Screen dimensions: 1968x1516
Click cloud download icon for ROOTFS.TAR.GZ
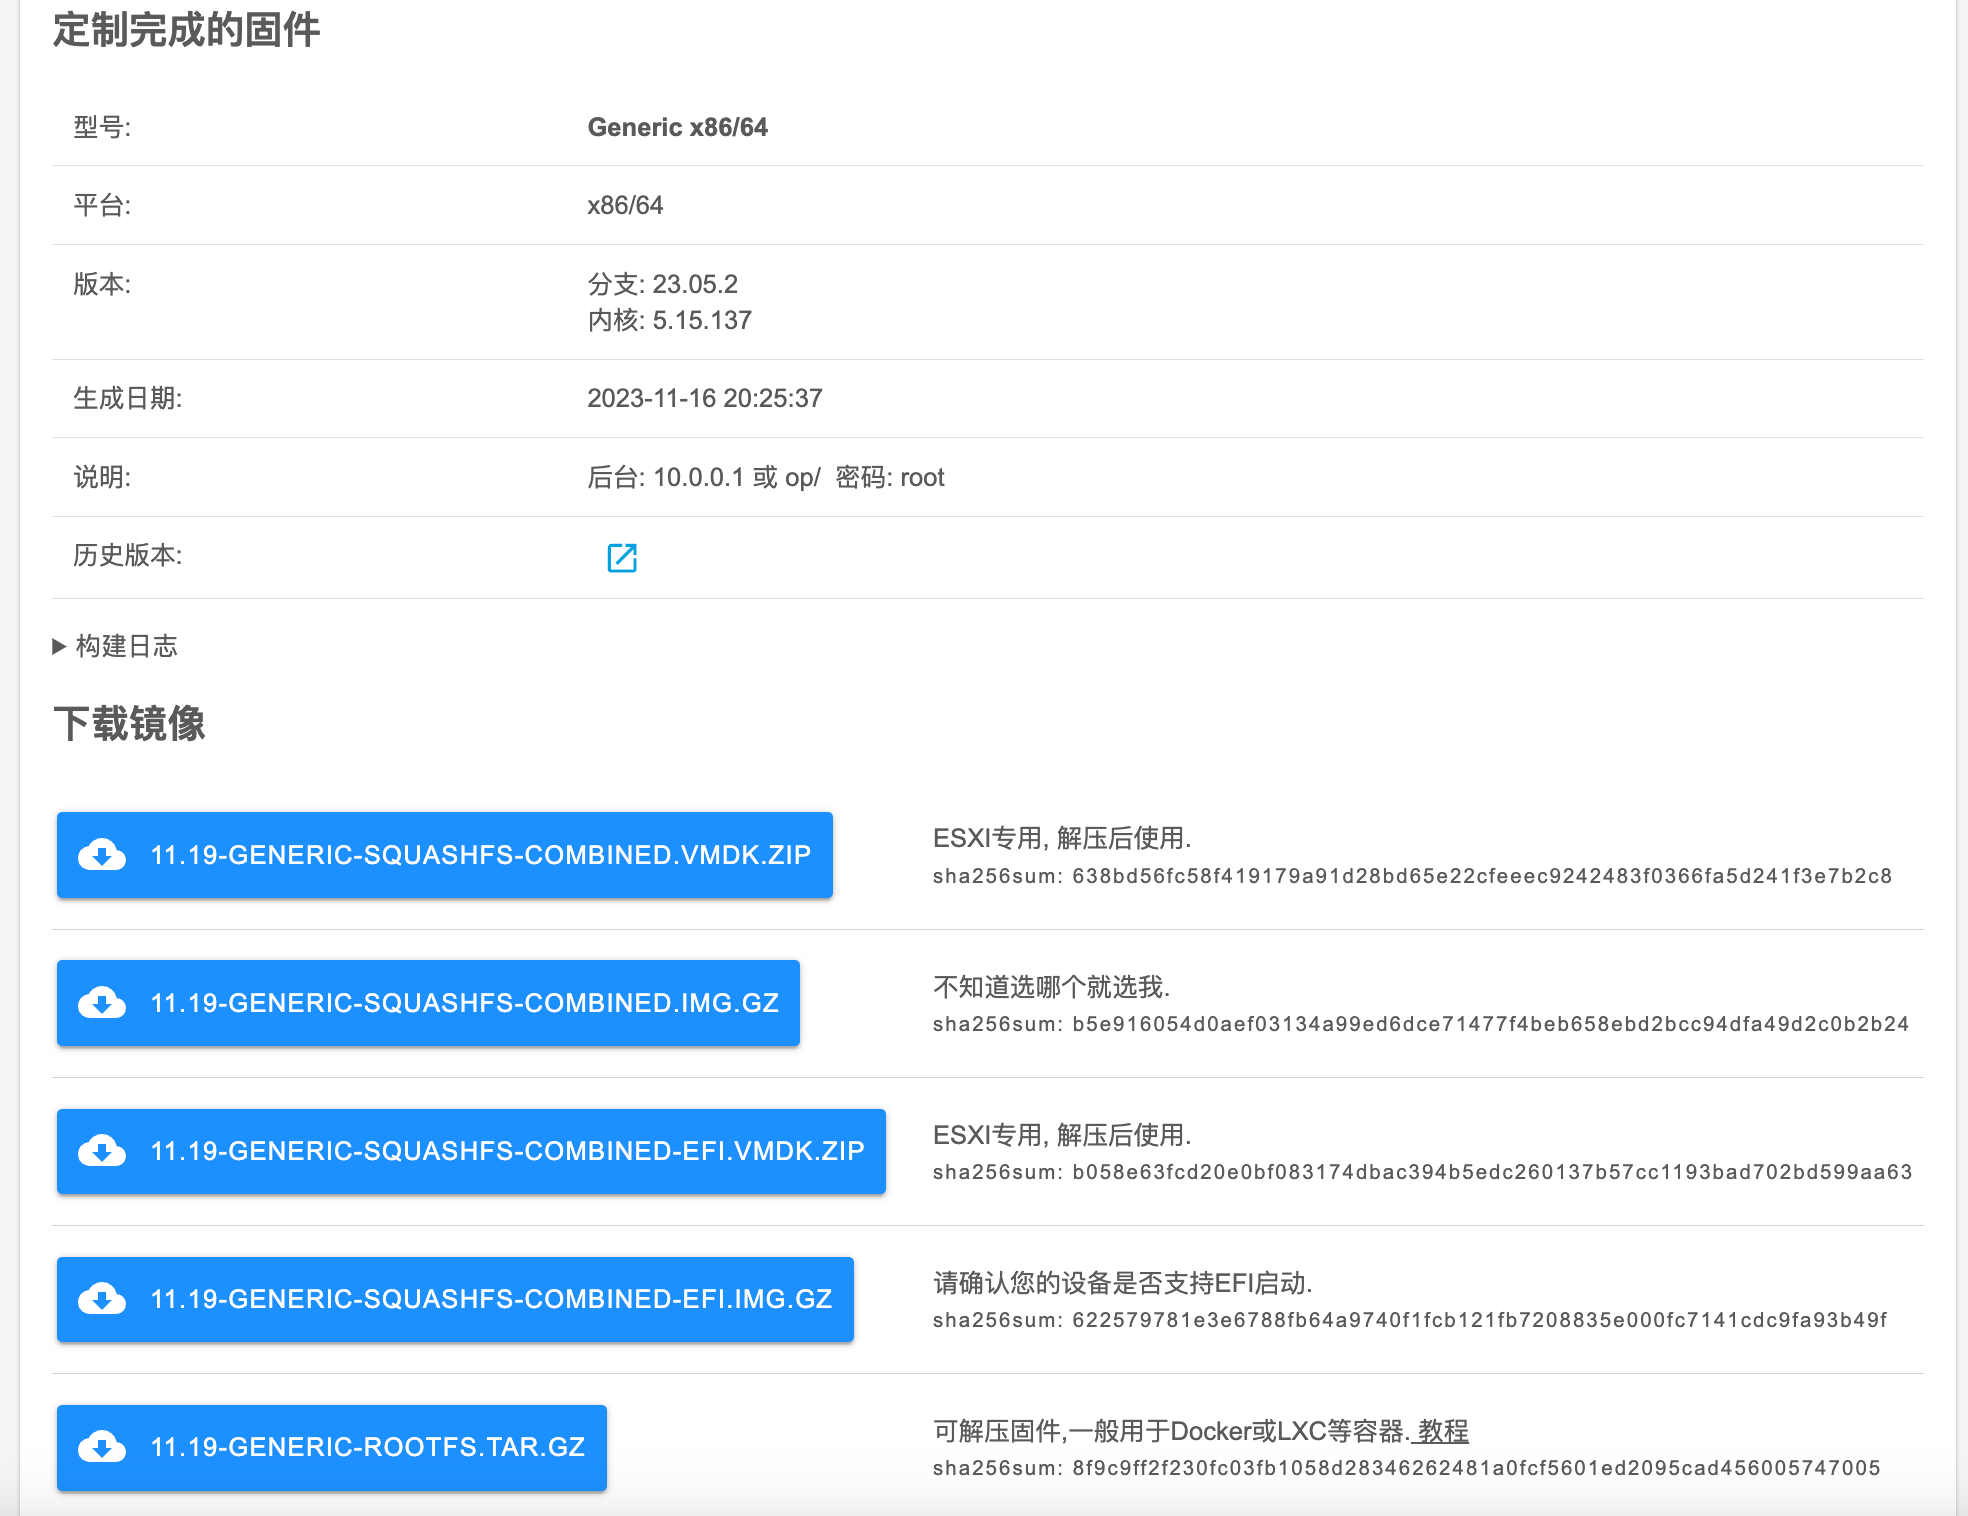(102, 1447)
